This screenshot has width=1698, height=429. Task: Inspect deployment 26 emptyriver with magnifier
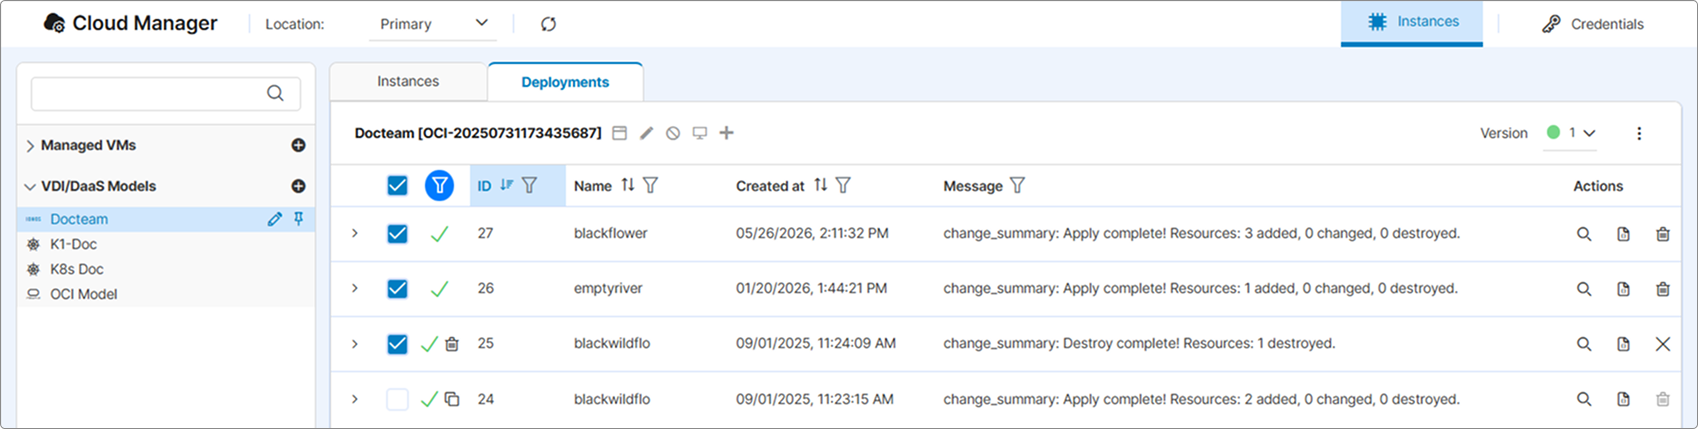(1584, 289)
